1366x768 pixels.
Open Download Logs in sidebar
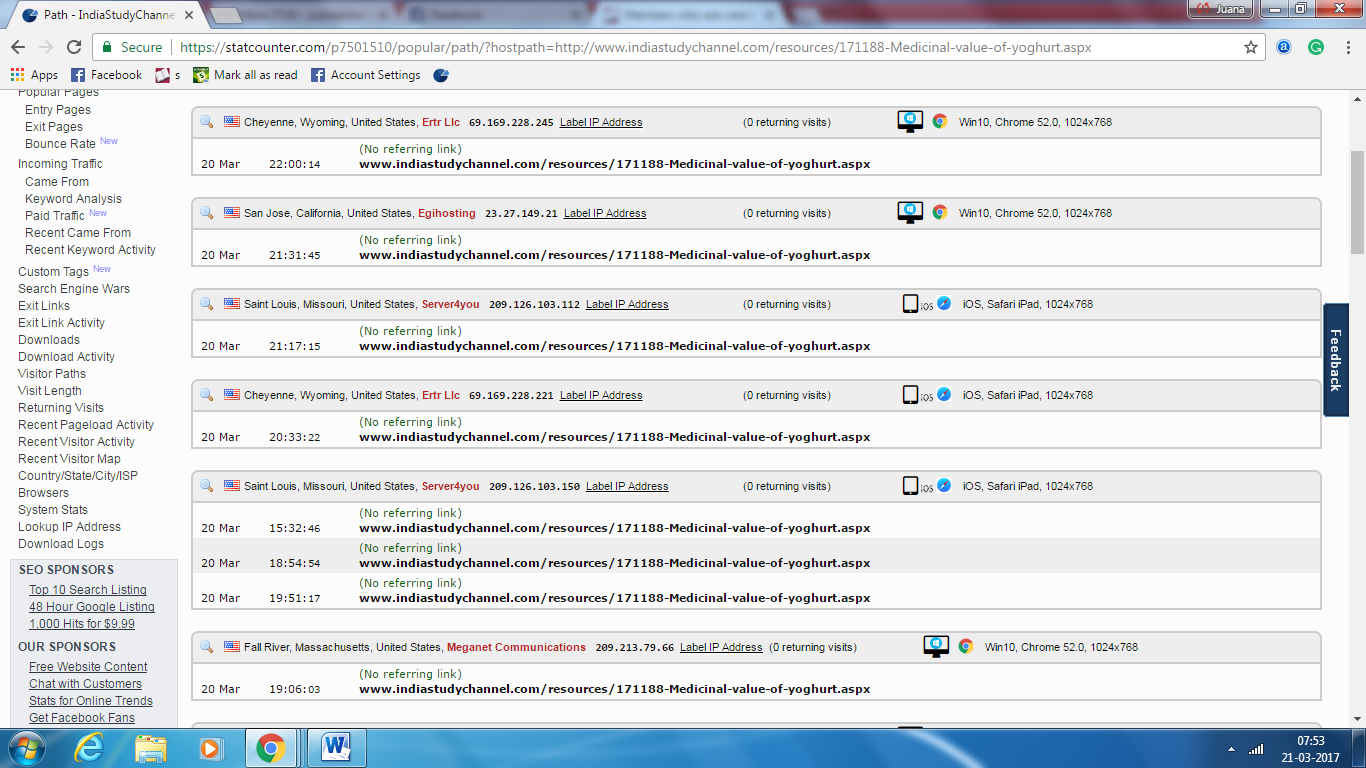61,544
